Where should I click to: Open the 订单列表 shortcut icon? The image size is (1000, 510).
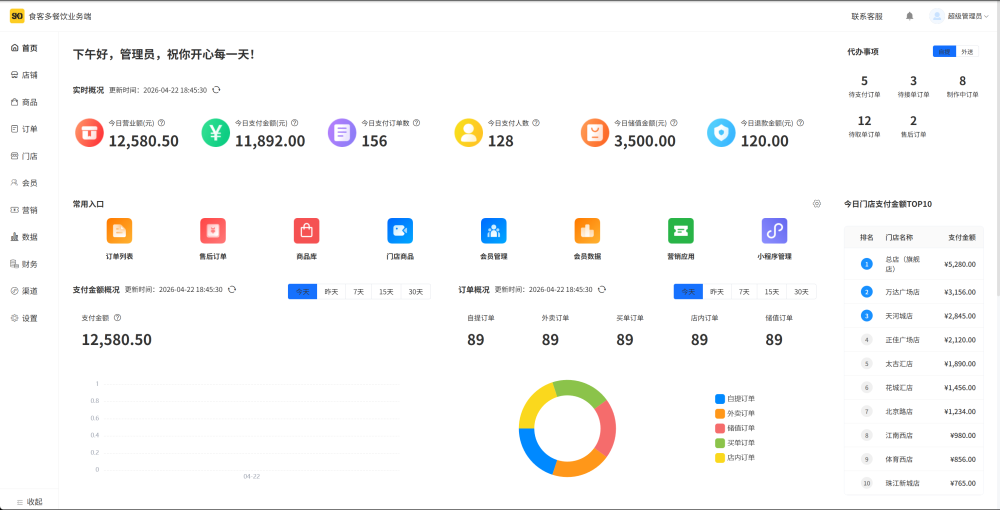(x=119, y=231)
